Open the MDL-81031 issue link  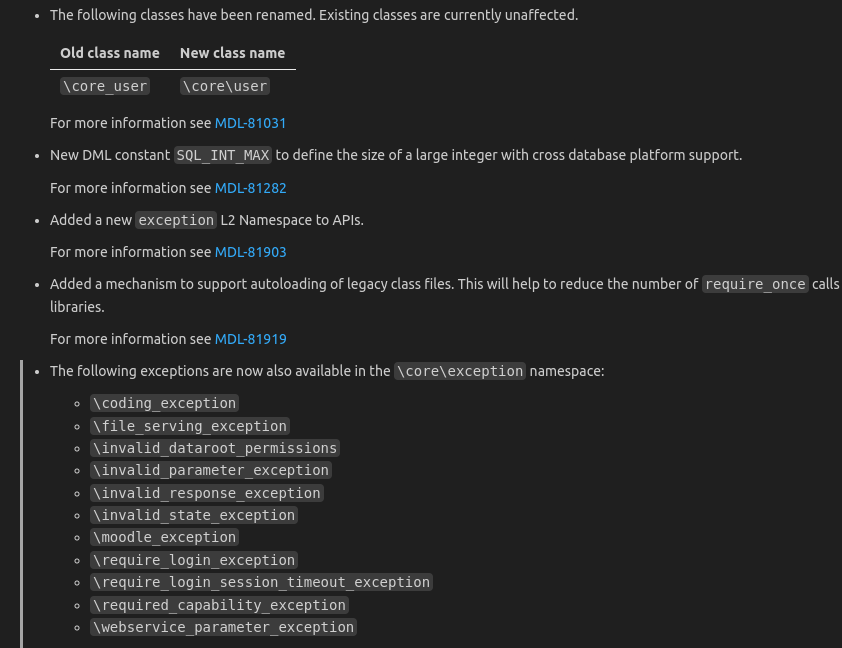tap(250, 123)
